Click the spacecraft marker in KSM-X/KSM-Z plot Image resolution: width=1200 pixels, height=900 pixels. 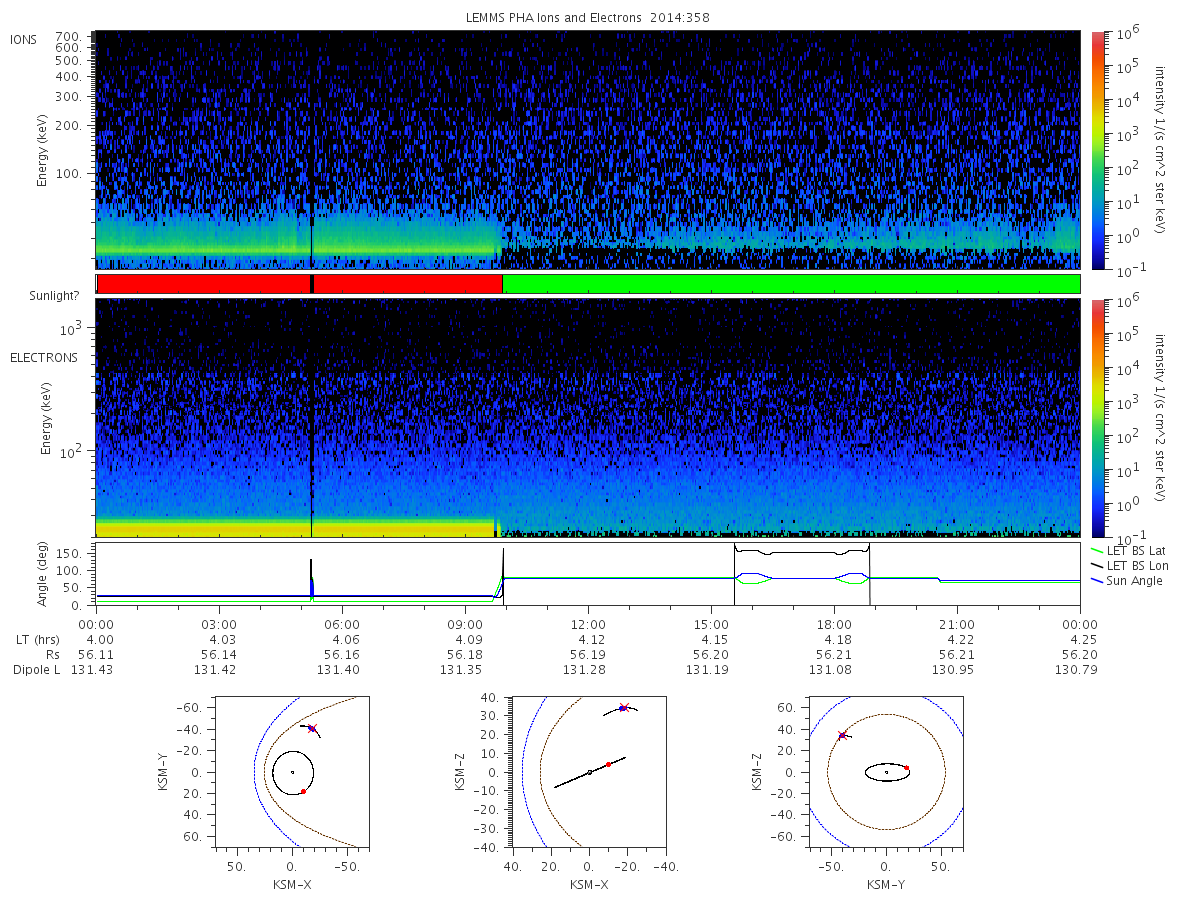coord(623,708)
